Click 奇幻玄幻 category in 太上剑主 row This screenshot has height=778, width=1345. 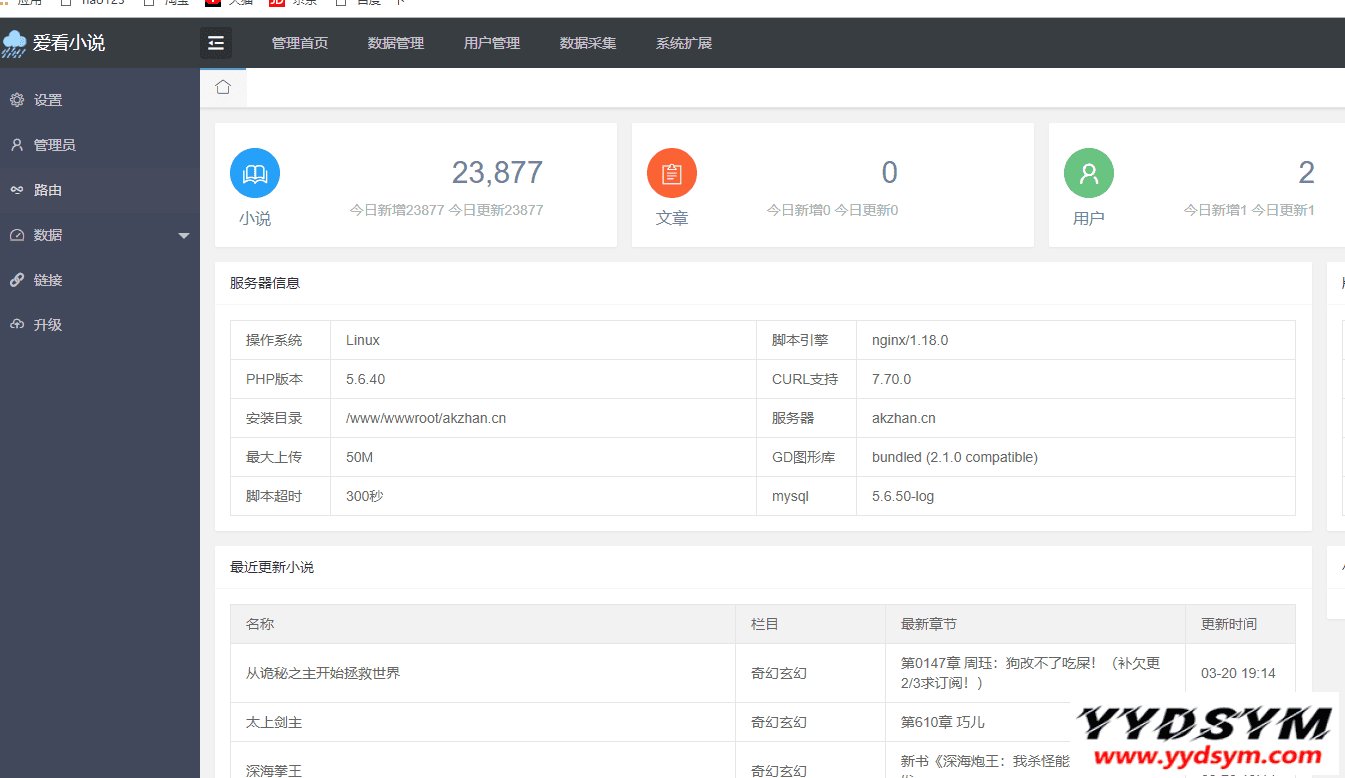pos(779,722)
